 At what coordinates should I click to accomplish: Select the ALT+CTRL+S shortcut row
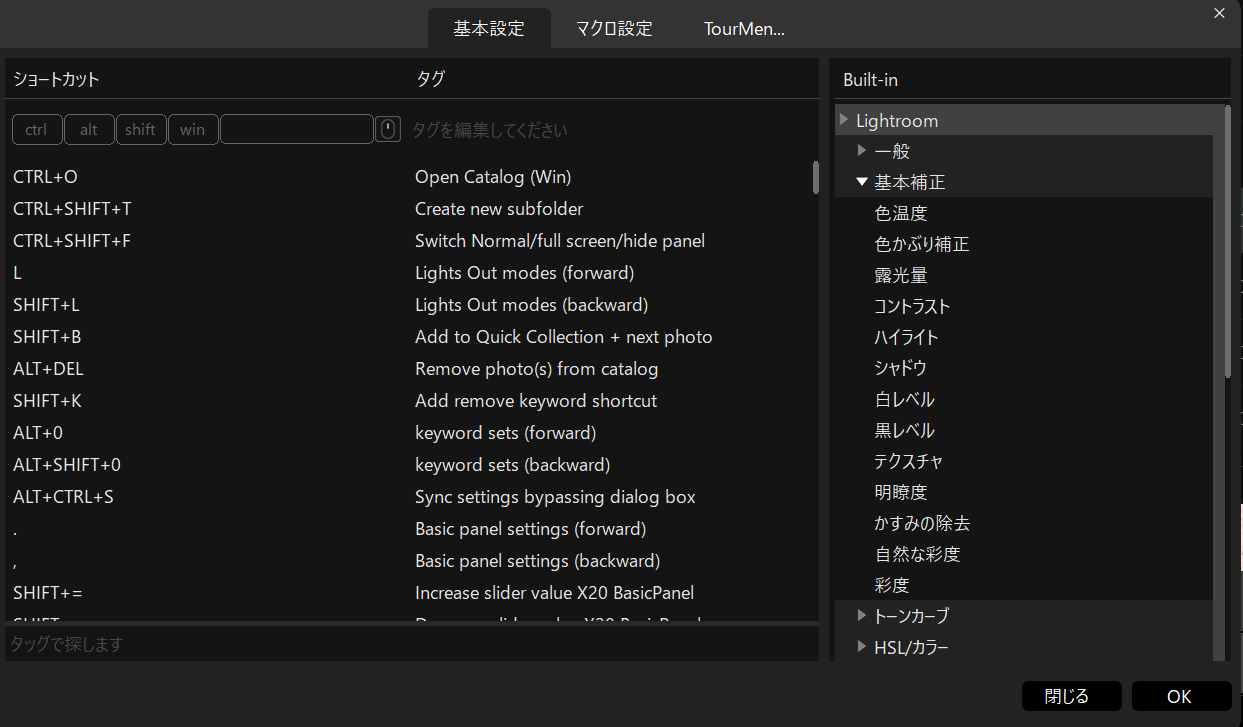coord(63,497)
